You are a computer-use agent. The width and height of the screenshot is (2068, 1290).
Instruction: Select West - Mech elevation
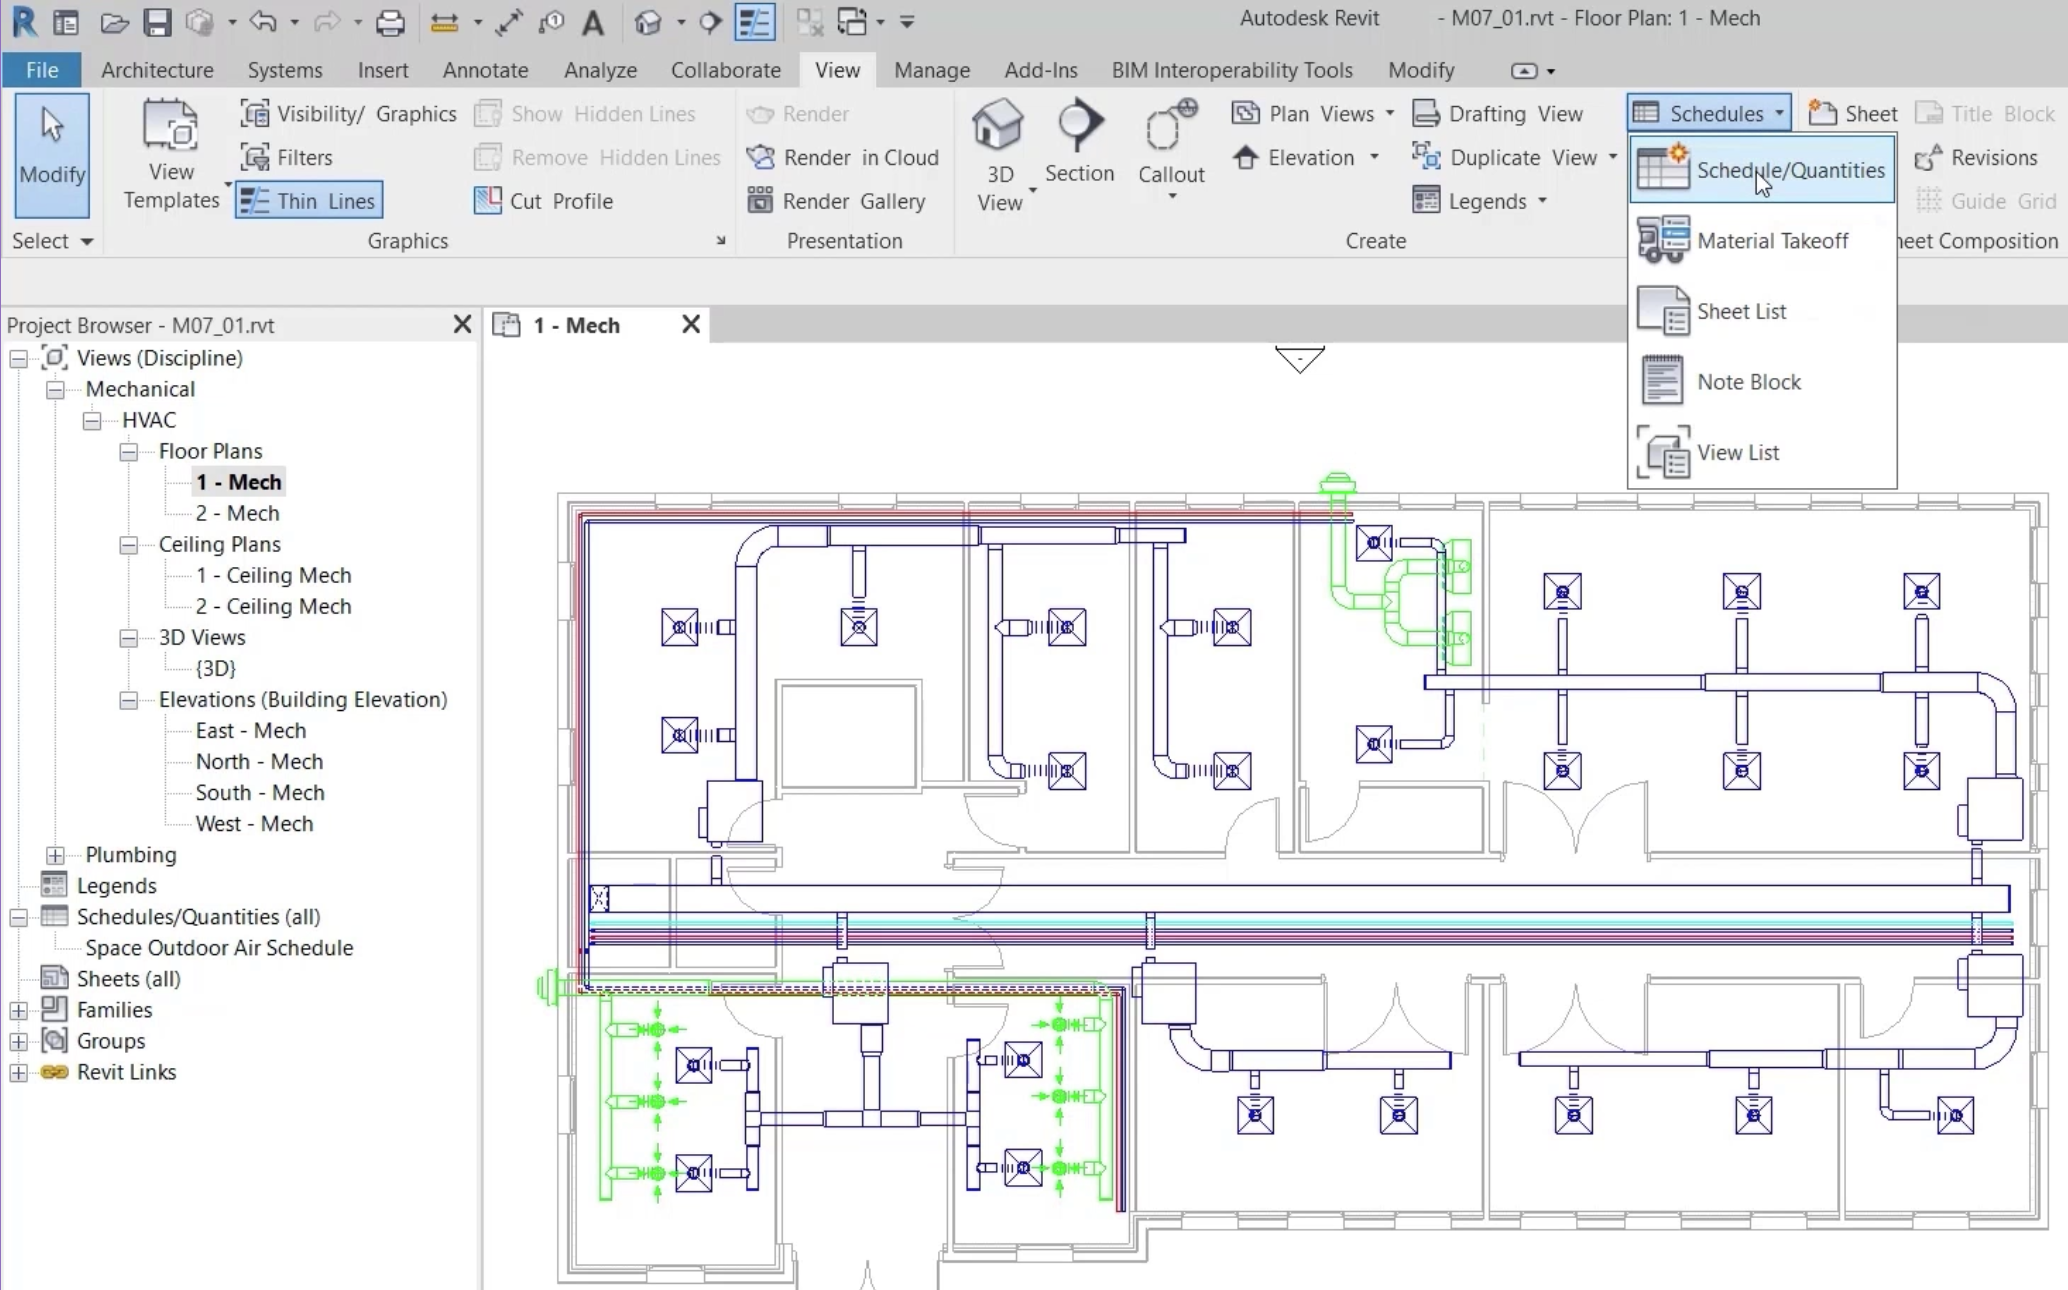click(x=254, y=823)
